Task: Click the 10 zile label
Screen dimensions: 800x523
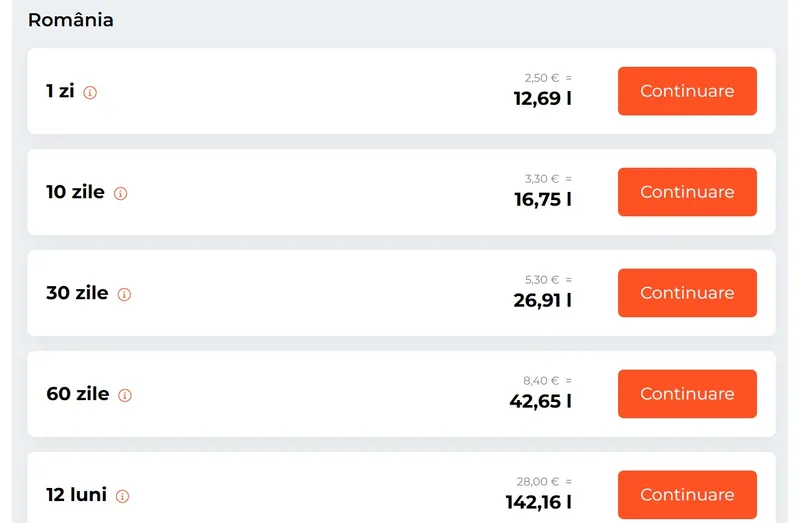Action: coord(75,192)
